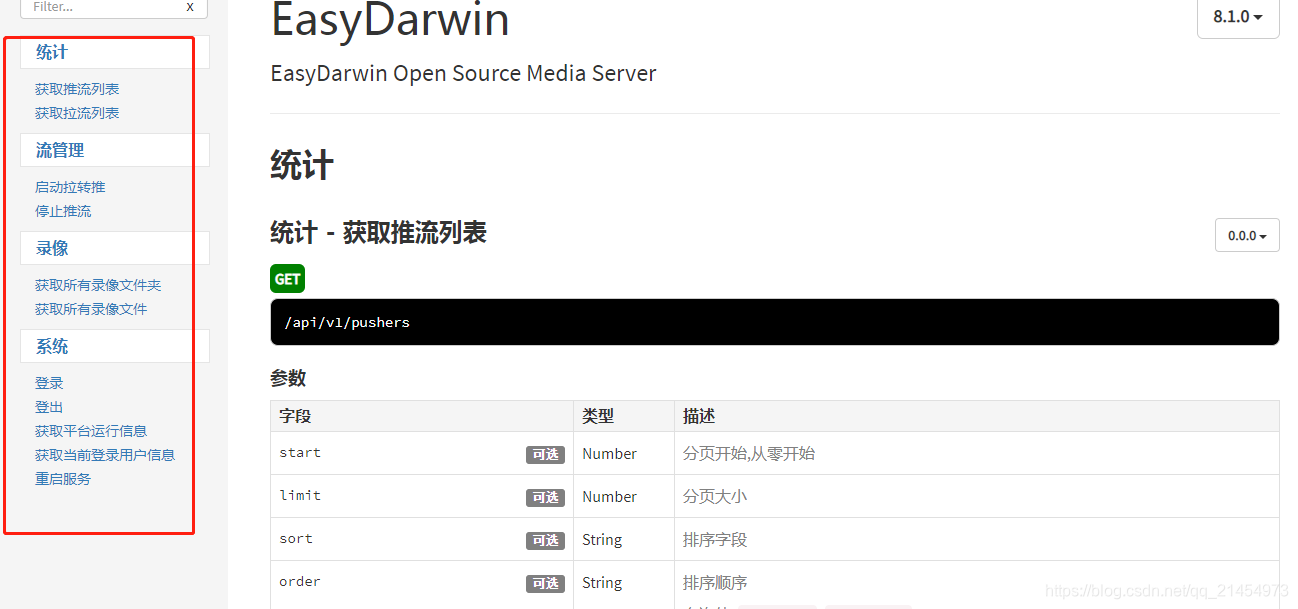Screen dimensions: 1298x609
Task: Click the /api/v1/pushers endpoint text
Action: pyautogui.click(x=347, y=322)
